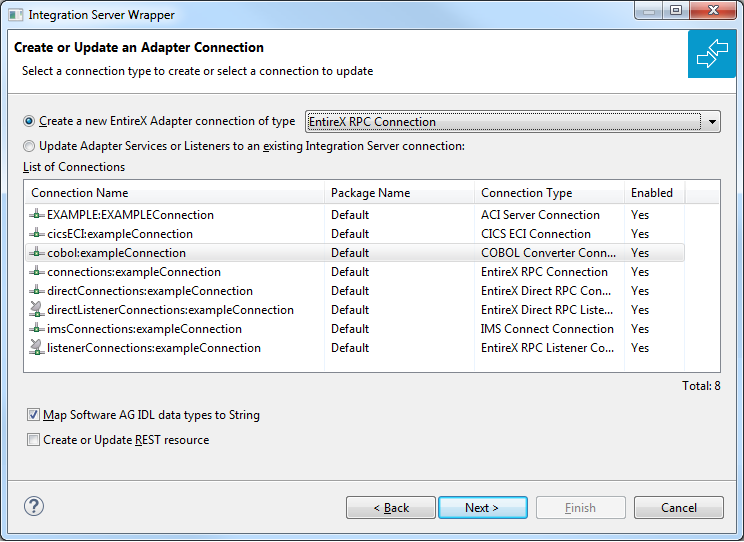
Task: Select directListenerConnections:exampleConnection row name
Action: (170, 310)
